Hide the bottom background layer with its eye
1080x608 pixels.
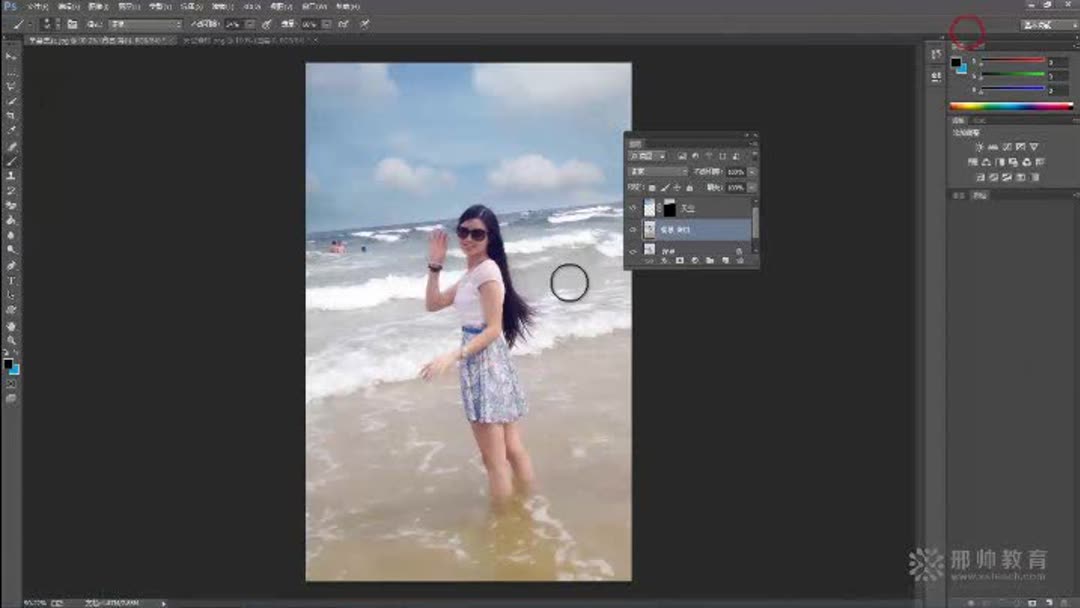632,250
